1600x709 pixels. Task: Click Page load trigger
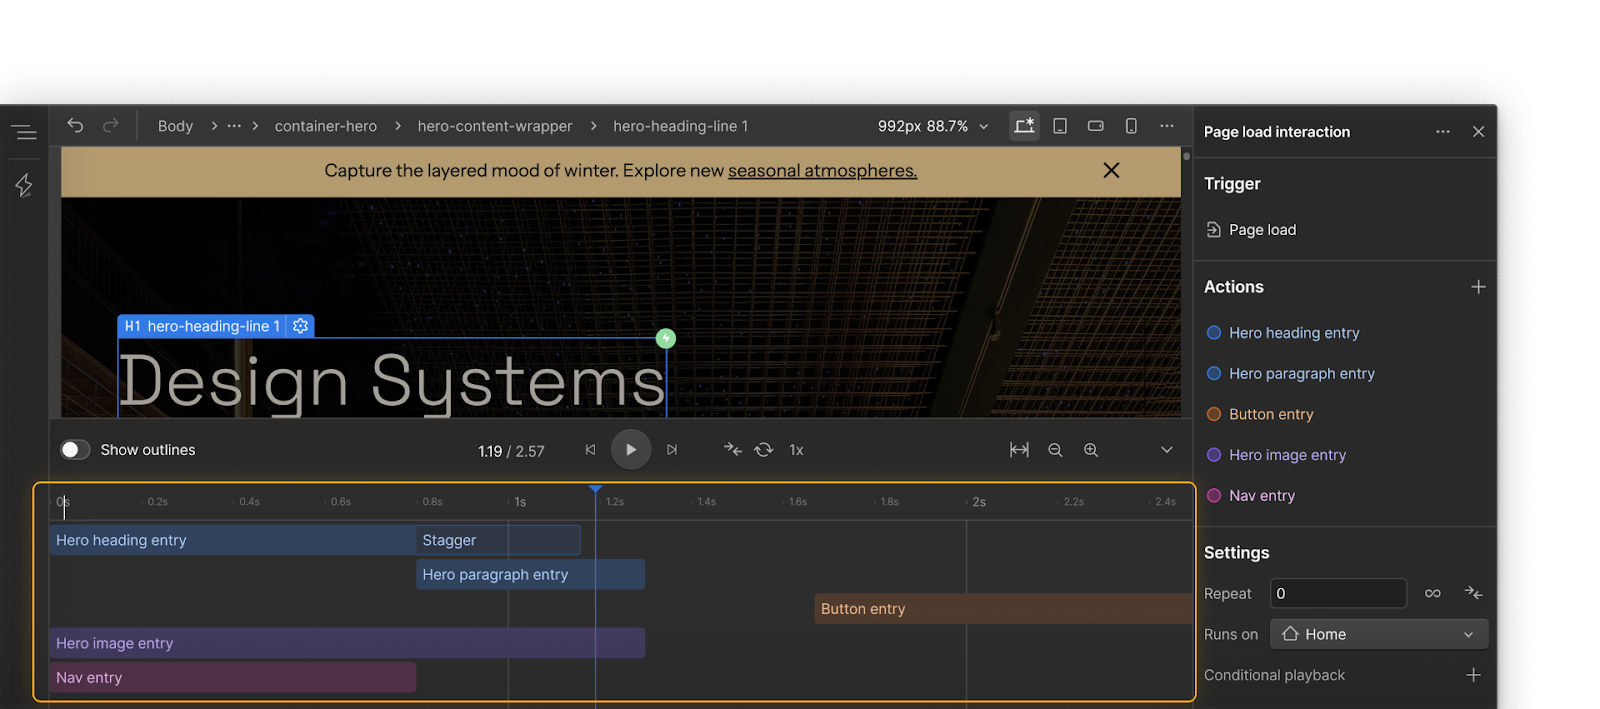(x=1262, y=230)
